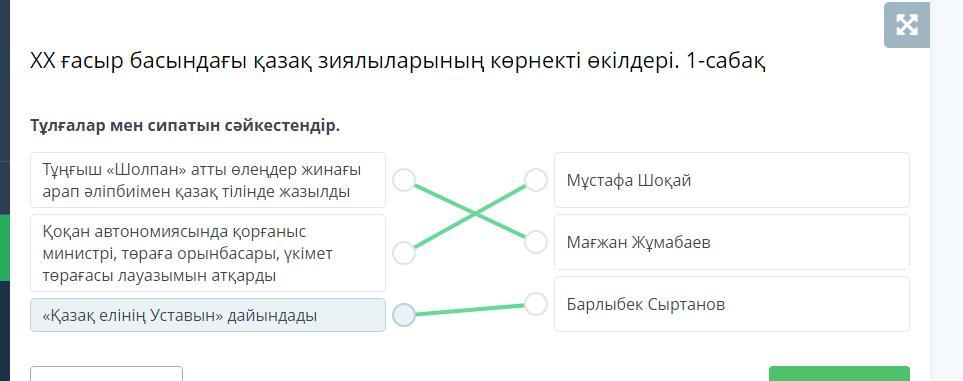Click the green segment in left sidebar strip
The image size is (963, 381).
coord(5,248)
